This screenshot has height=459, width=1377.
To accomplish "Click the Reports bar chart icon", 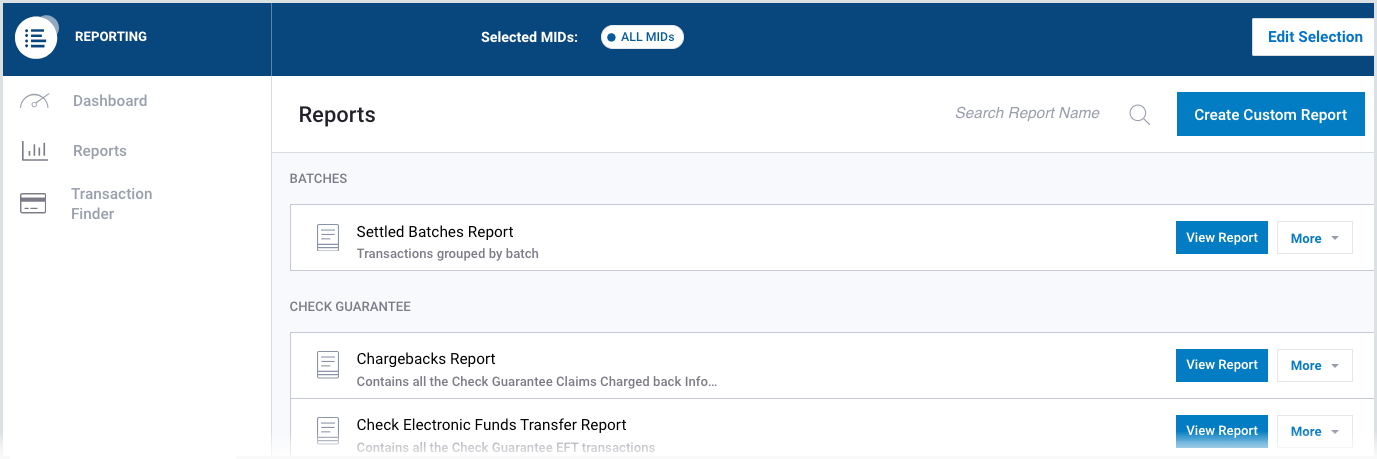I will pyautogui.click(x=35, y=151).
